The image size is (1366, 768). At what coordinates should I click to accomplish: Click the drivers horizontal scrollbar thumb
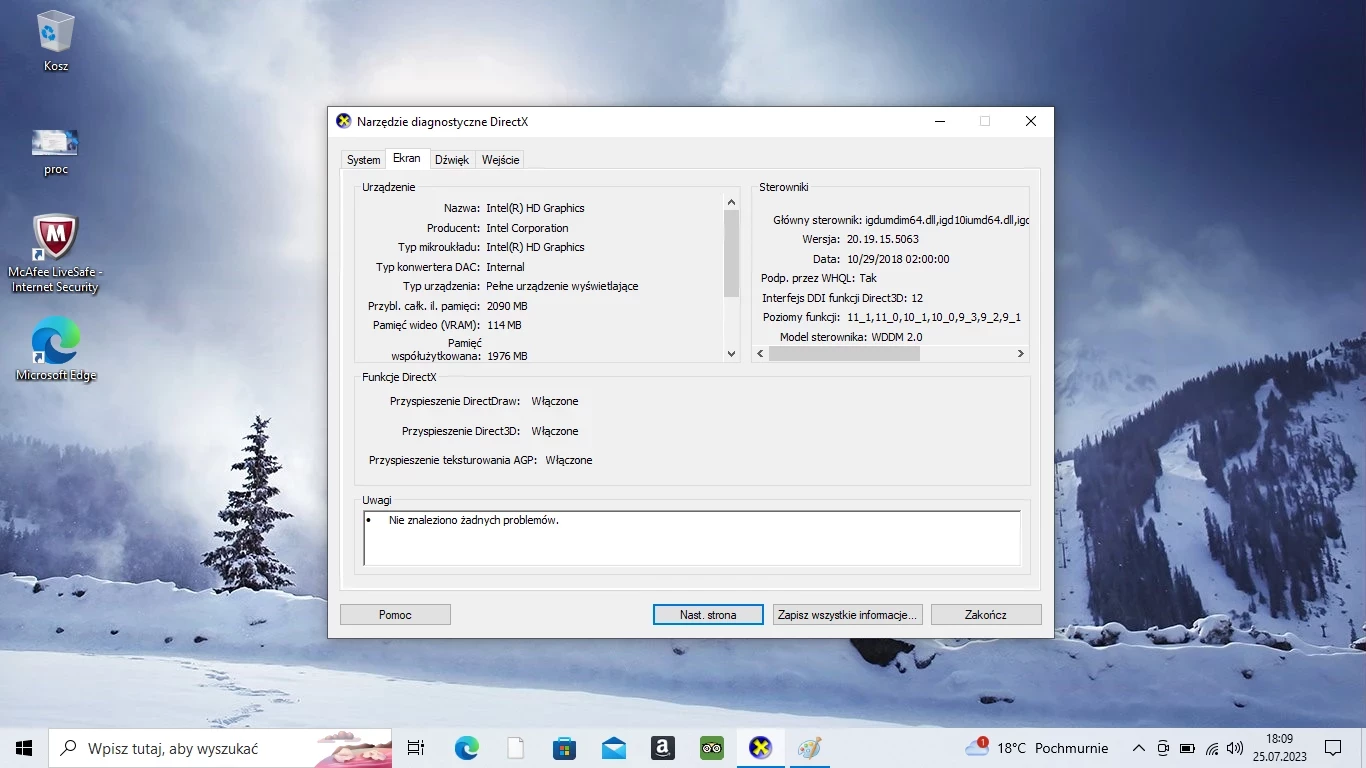coord(844,353)
